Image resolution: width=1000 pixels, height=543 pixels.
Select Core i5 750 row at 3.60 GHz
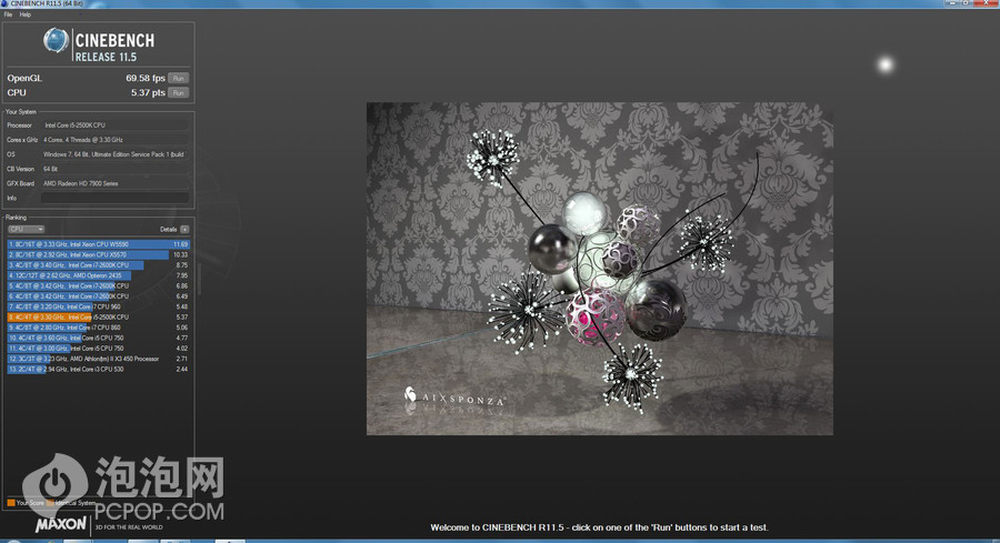[x=98, y=338]
